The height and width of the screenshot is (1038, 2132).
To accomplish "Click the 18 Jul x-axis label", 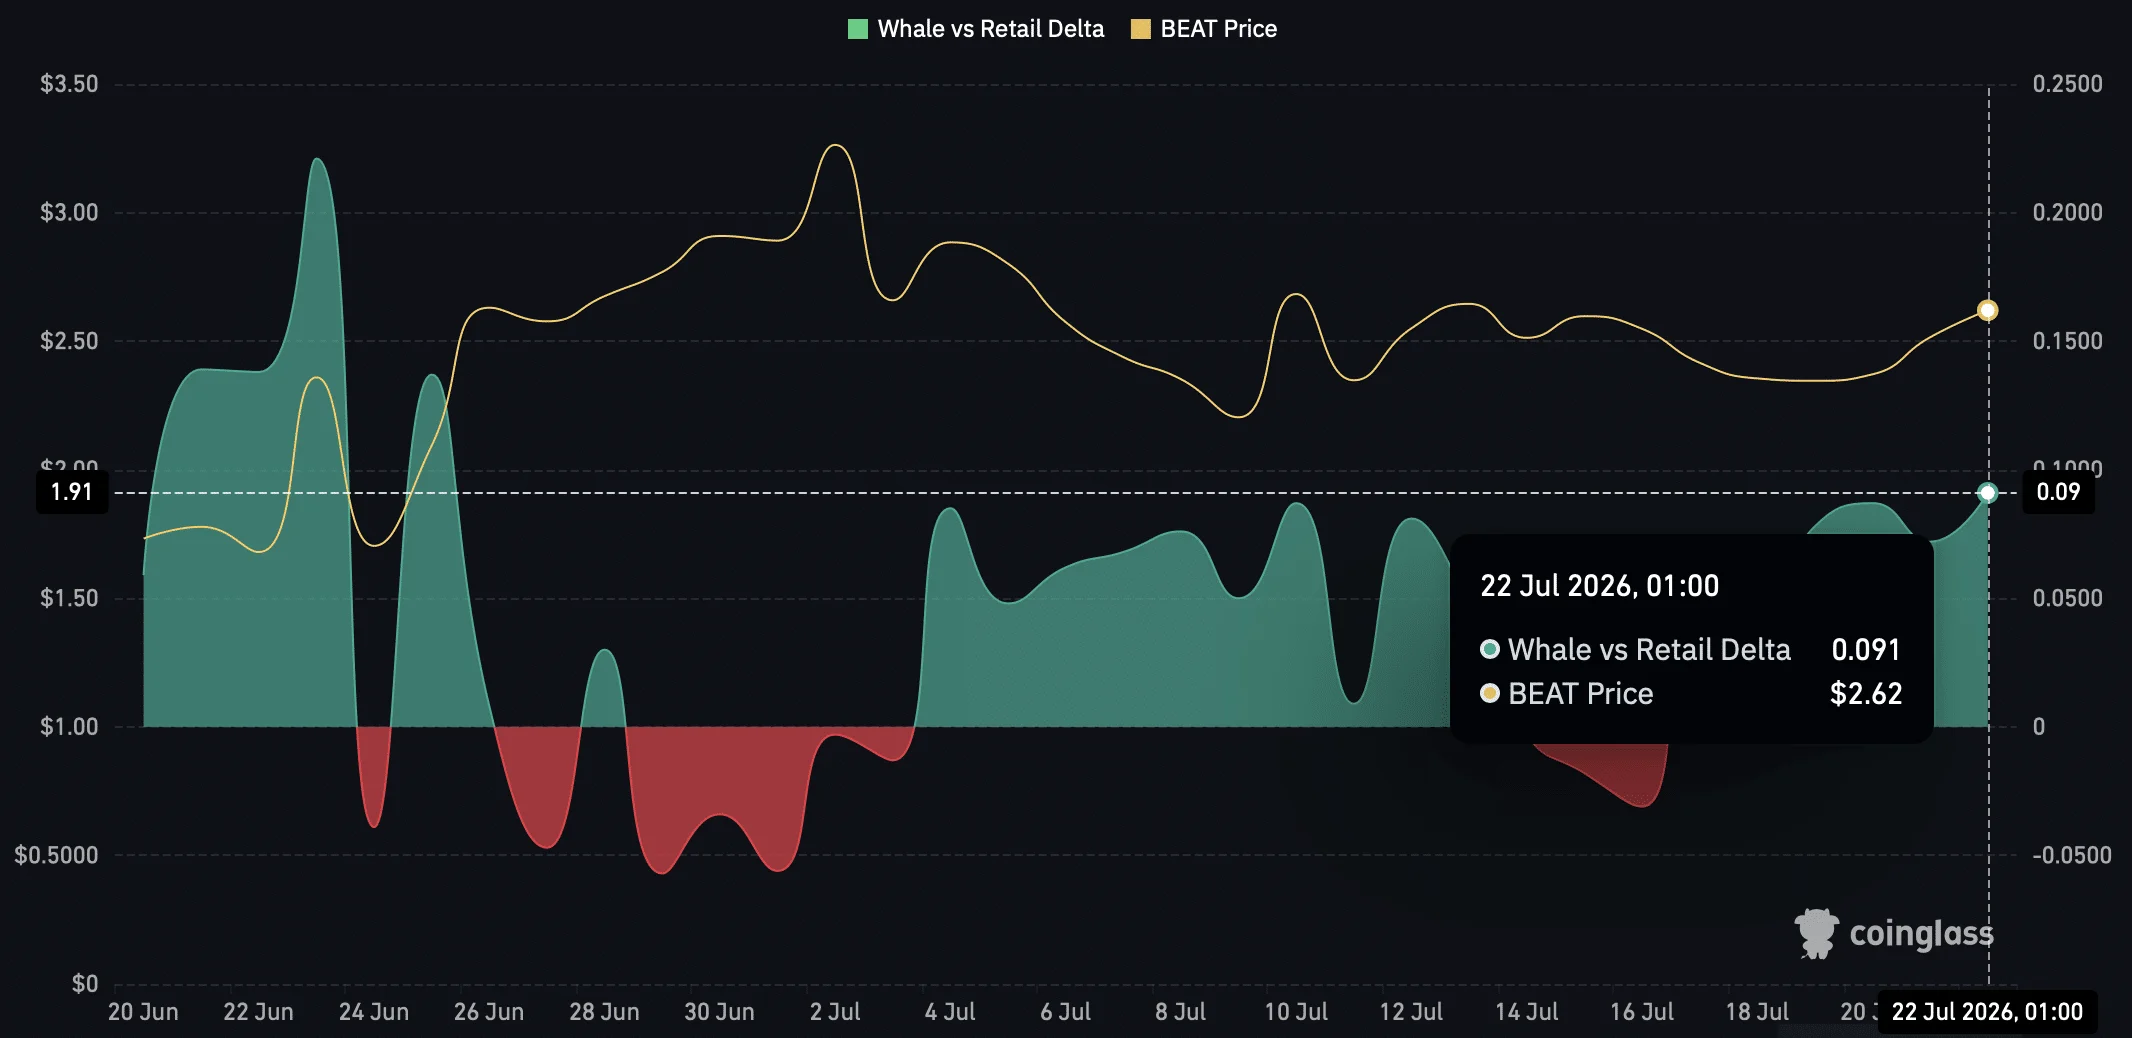I will 1757,1012.
